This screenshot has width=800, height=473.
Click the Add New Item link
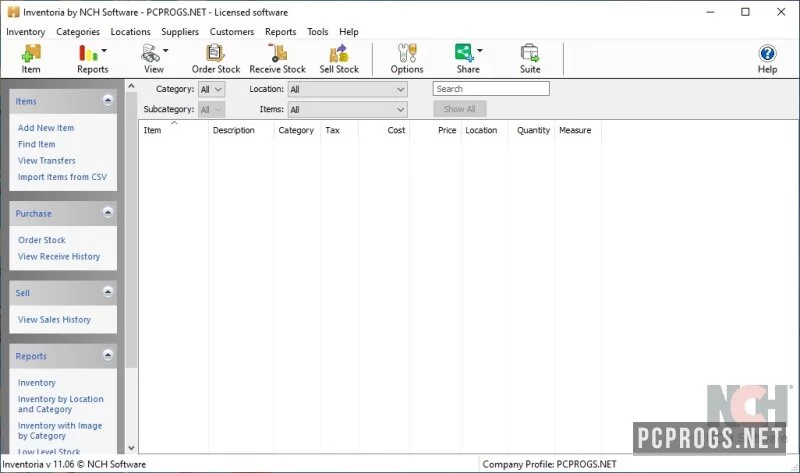point(46,128)
